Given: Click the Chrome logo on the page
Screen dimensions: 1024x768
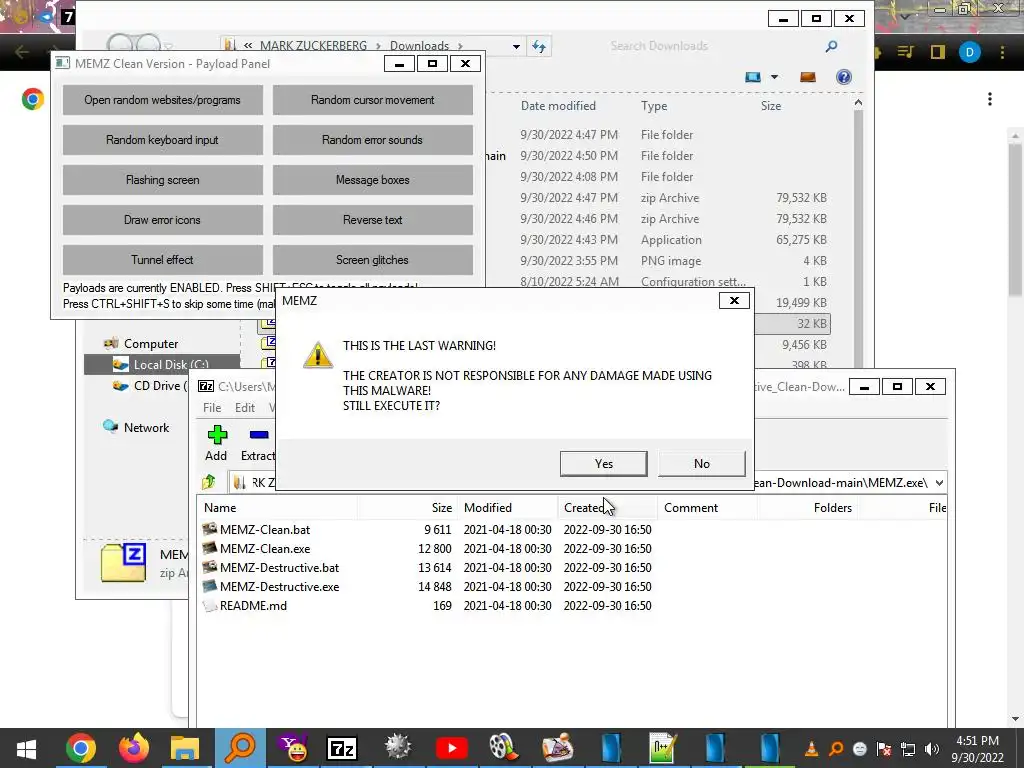Looking at the screenshot, I should click(33, 99).
